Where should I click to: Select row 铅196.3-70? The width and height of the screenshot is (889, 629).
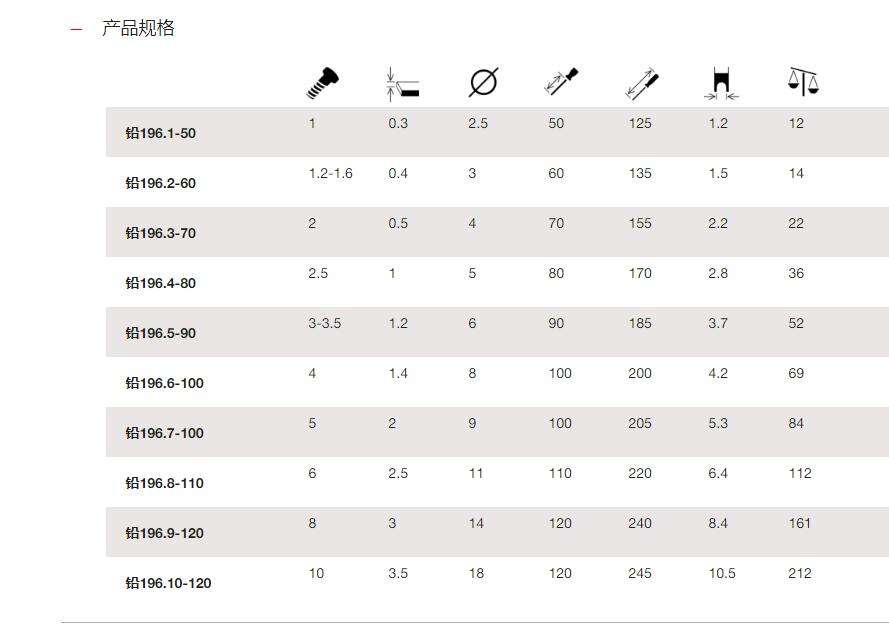[x=160, y=233]
